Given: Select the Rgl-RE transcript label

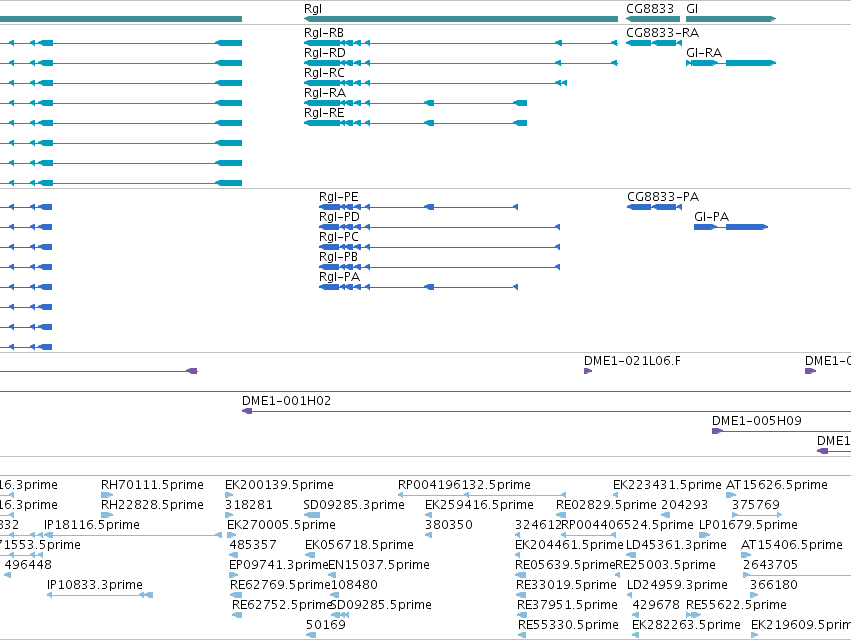Looking at the screenshot, I should point(324,113).
